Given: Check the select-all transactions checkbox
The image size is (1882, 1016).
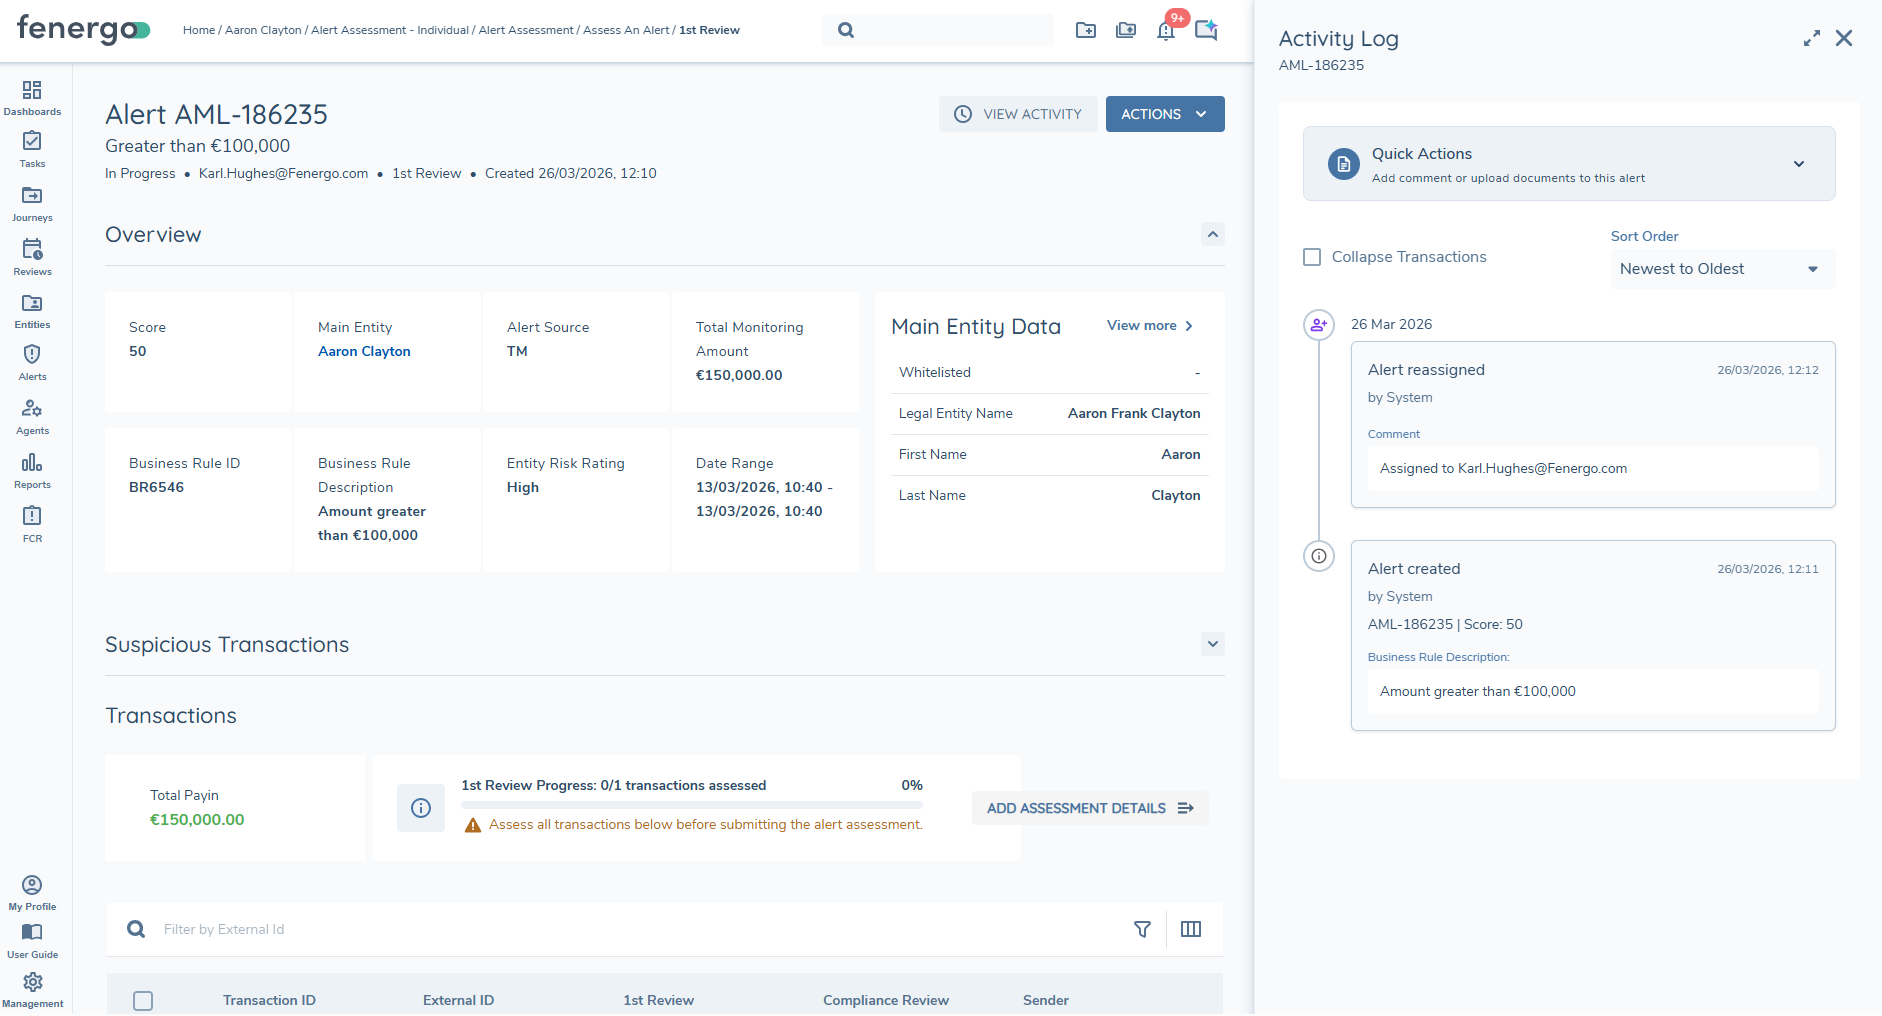Looking at the screenshot, I should click(143, 1000).
